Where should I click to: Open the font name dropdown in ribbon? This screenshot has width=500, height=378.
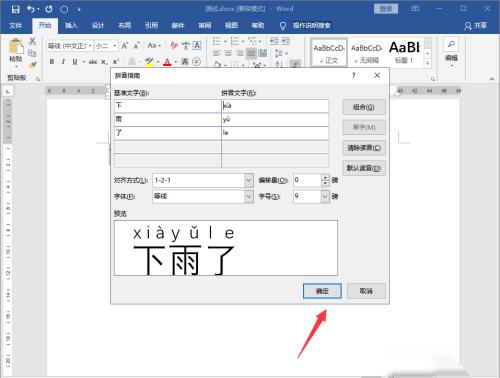coord(90,46)
